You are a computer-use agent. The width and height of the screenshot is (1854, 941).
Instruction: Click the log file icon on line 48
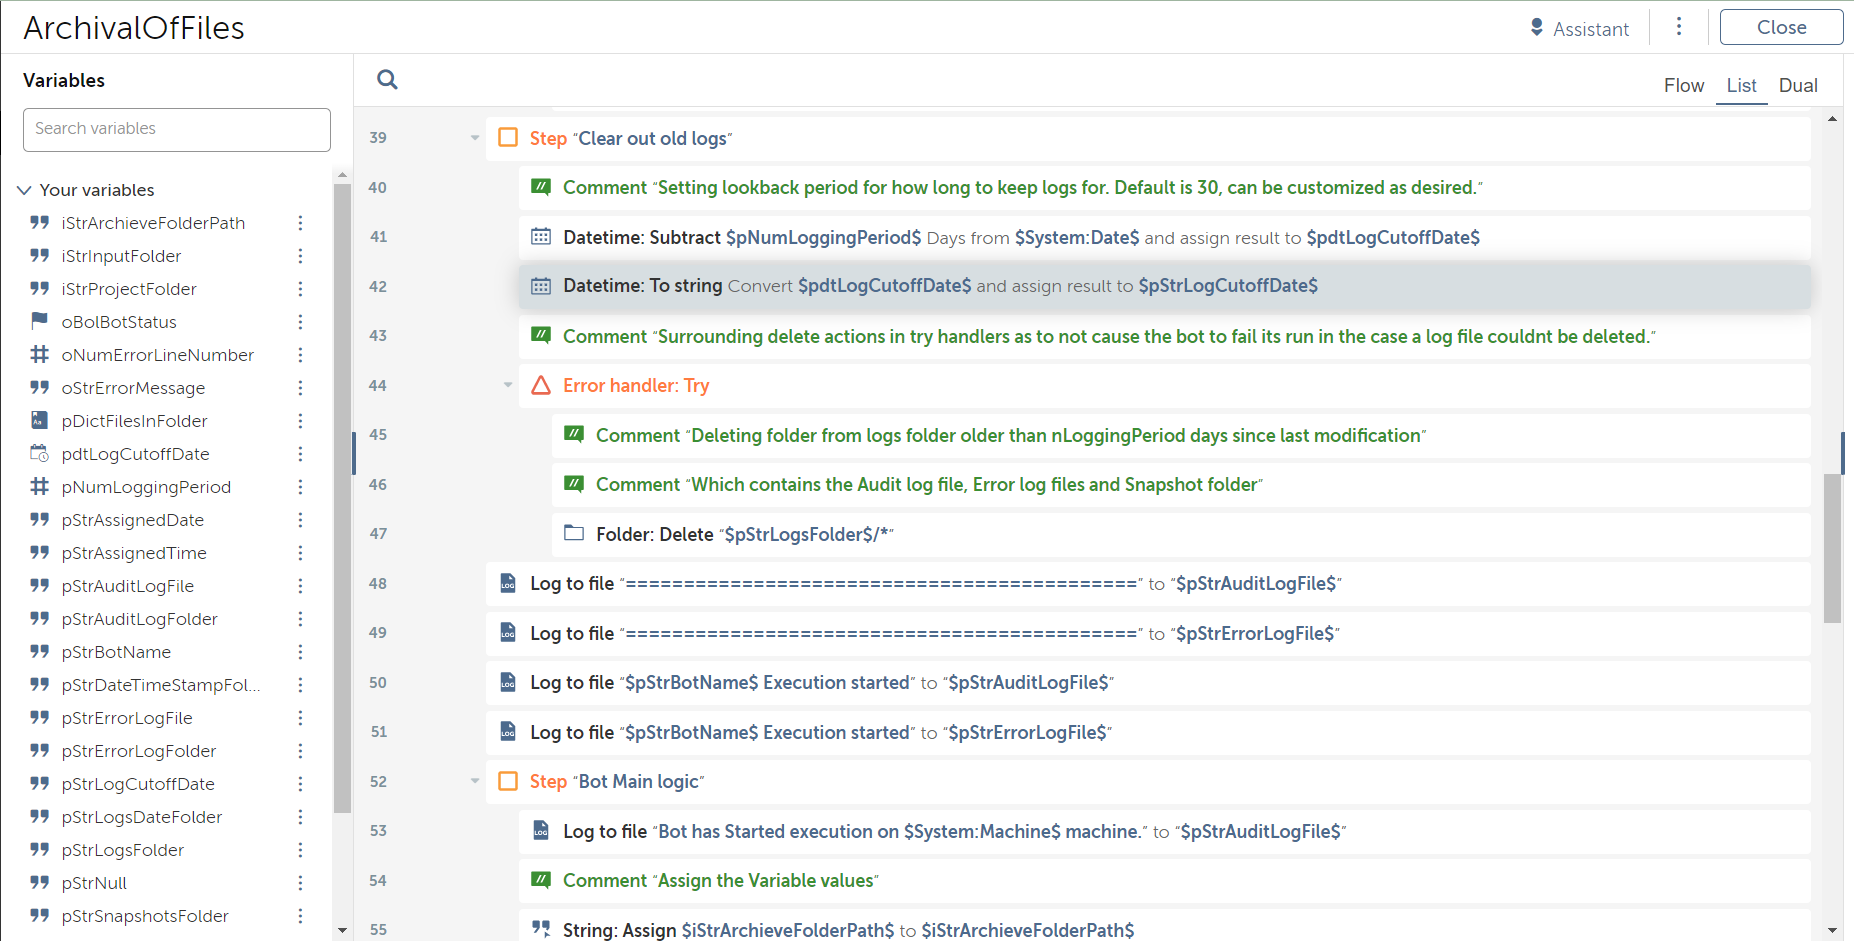point(508,584)
